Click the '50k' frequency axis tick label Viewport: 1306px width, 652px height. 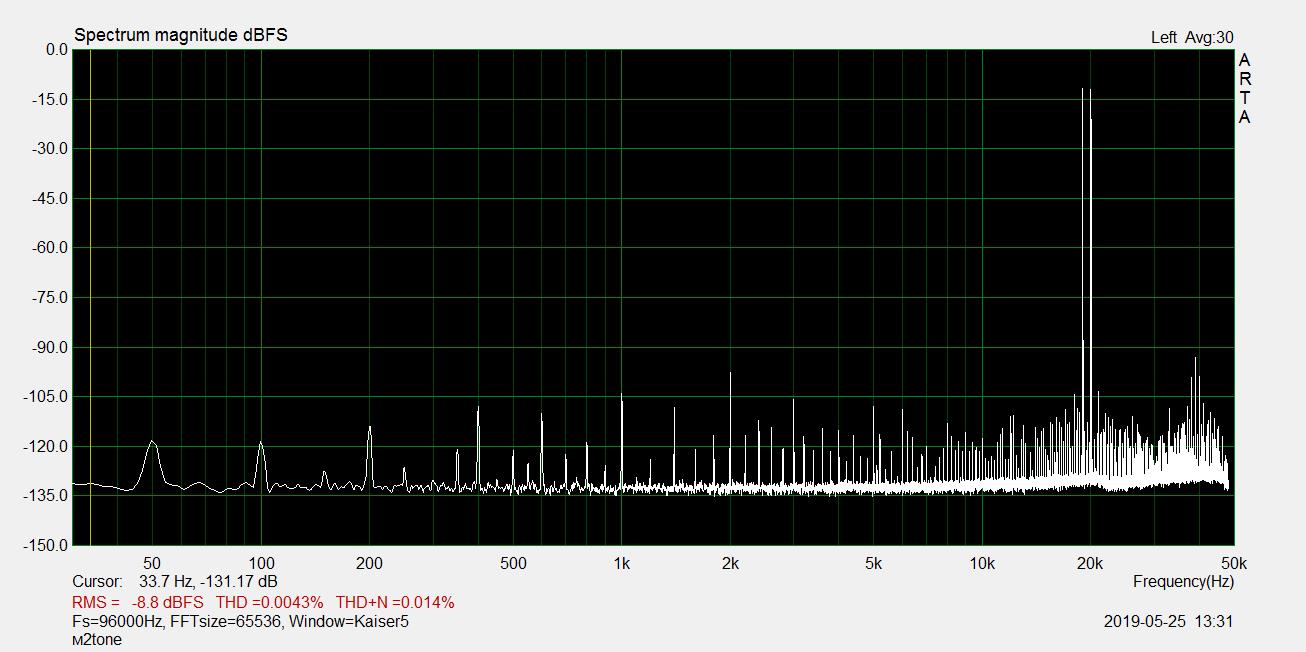coord(1234,564)
